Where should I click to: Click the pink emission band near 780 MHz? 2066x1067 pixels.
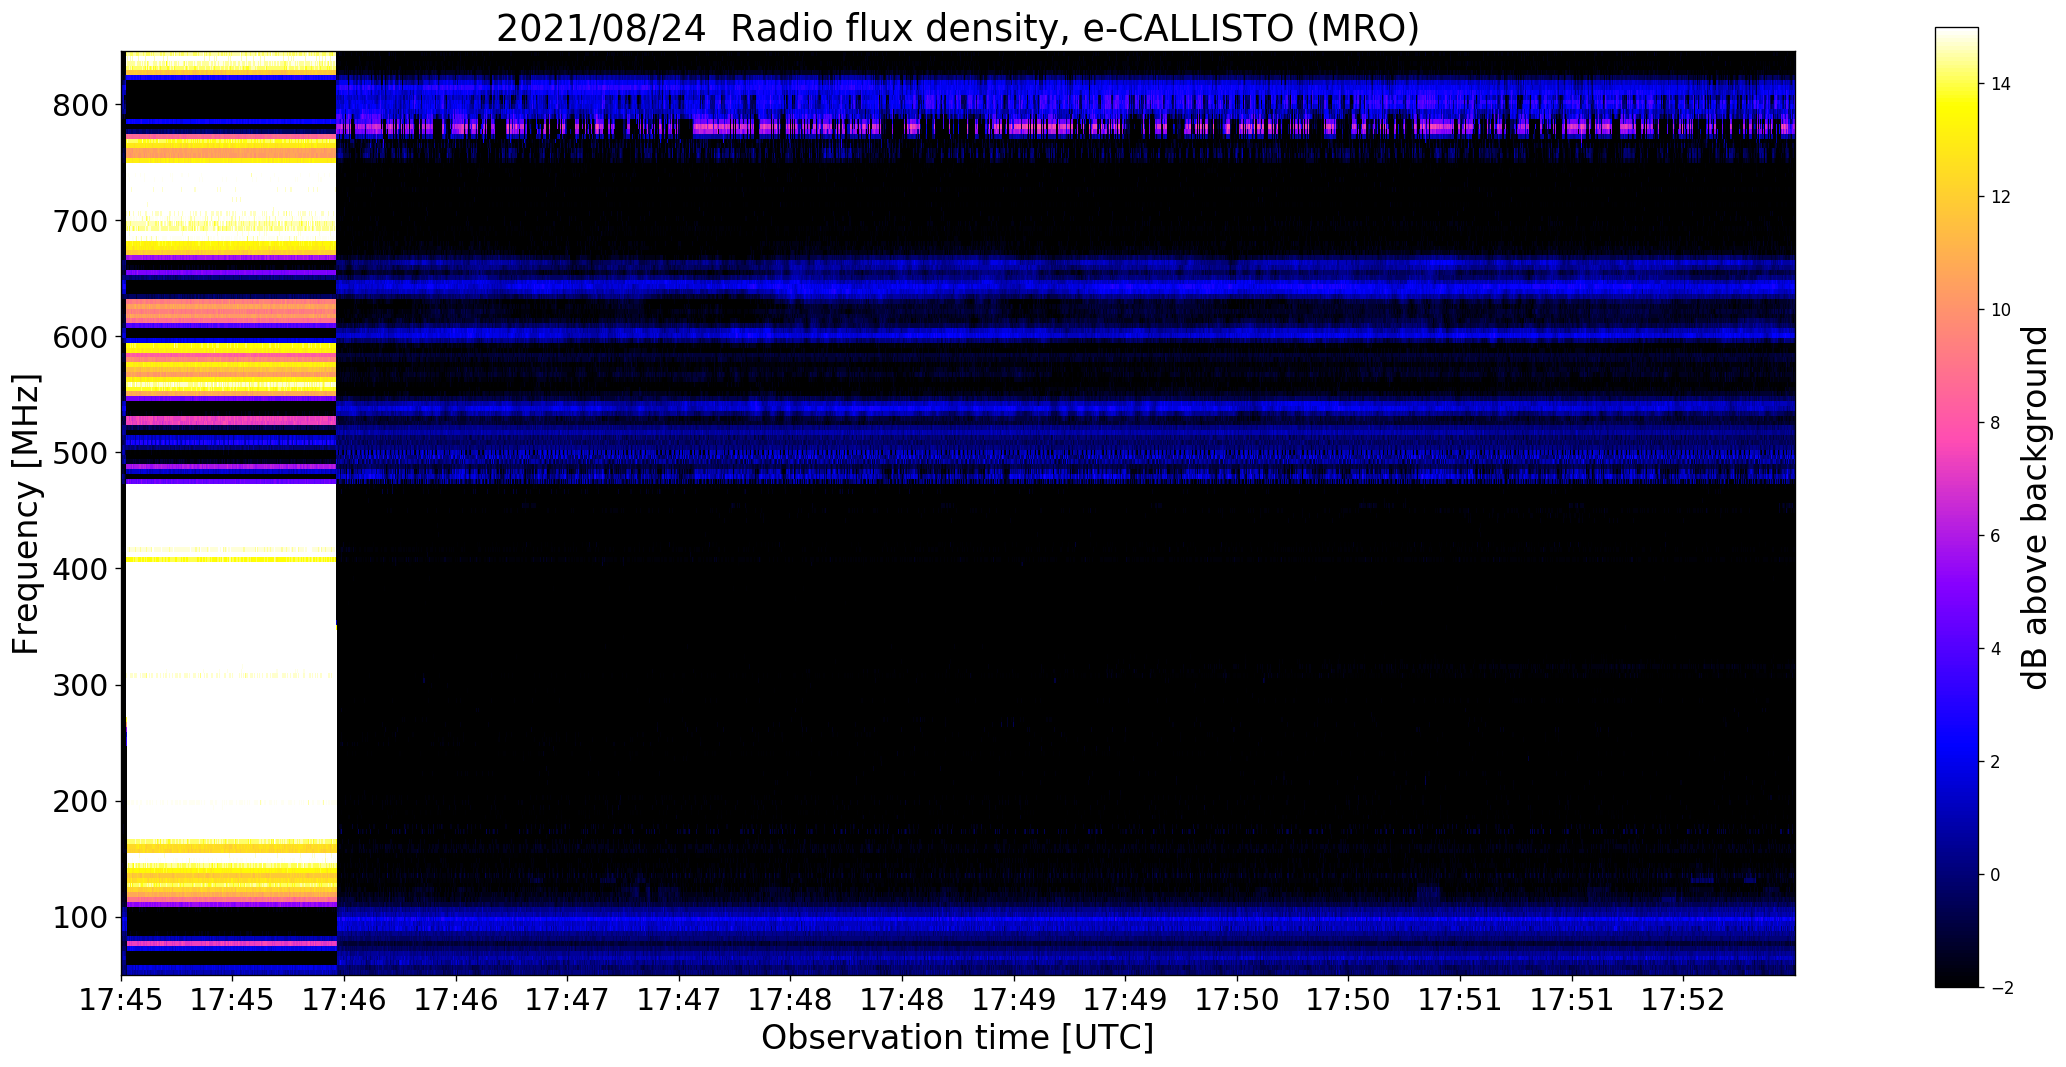click(1066, 128)
